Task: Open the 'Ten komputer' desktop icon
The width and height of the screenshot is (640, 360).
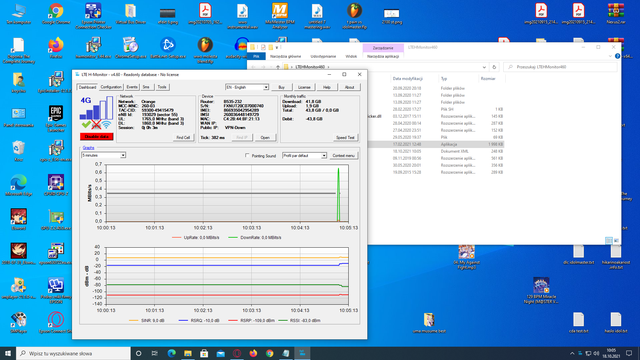Action: point(18,14)
